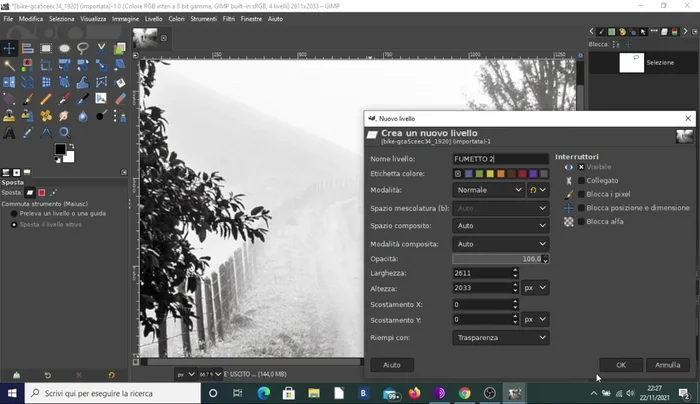Open the Livello menu
700x404 pixels.
tap(153, 19)
